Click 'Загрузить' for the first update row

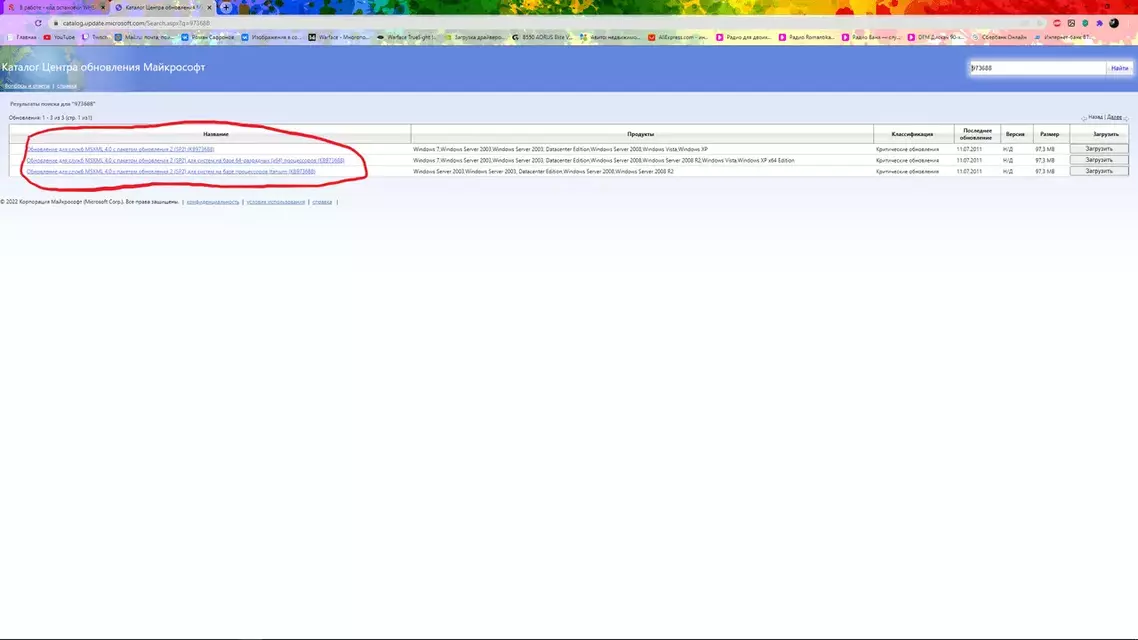(1099, 149)
